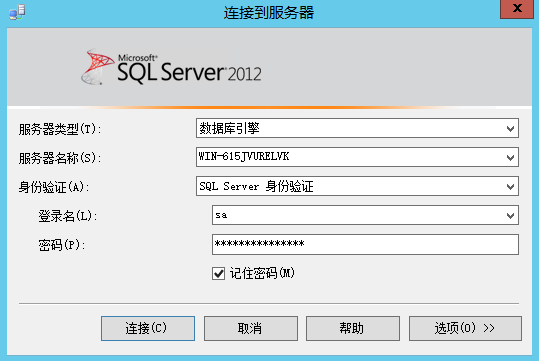Expand the 登录名 dropdown arrow
The width and height of the screenshot is (539, 361).
[510, 215]
